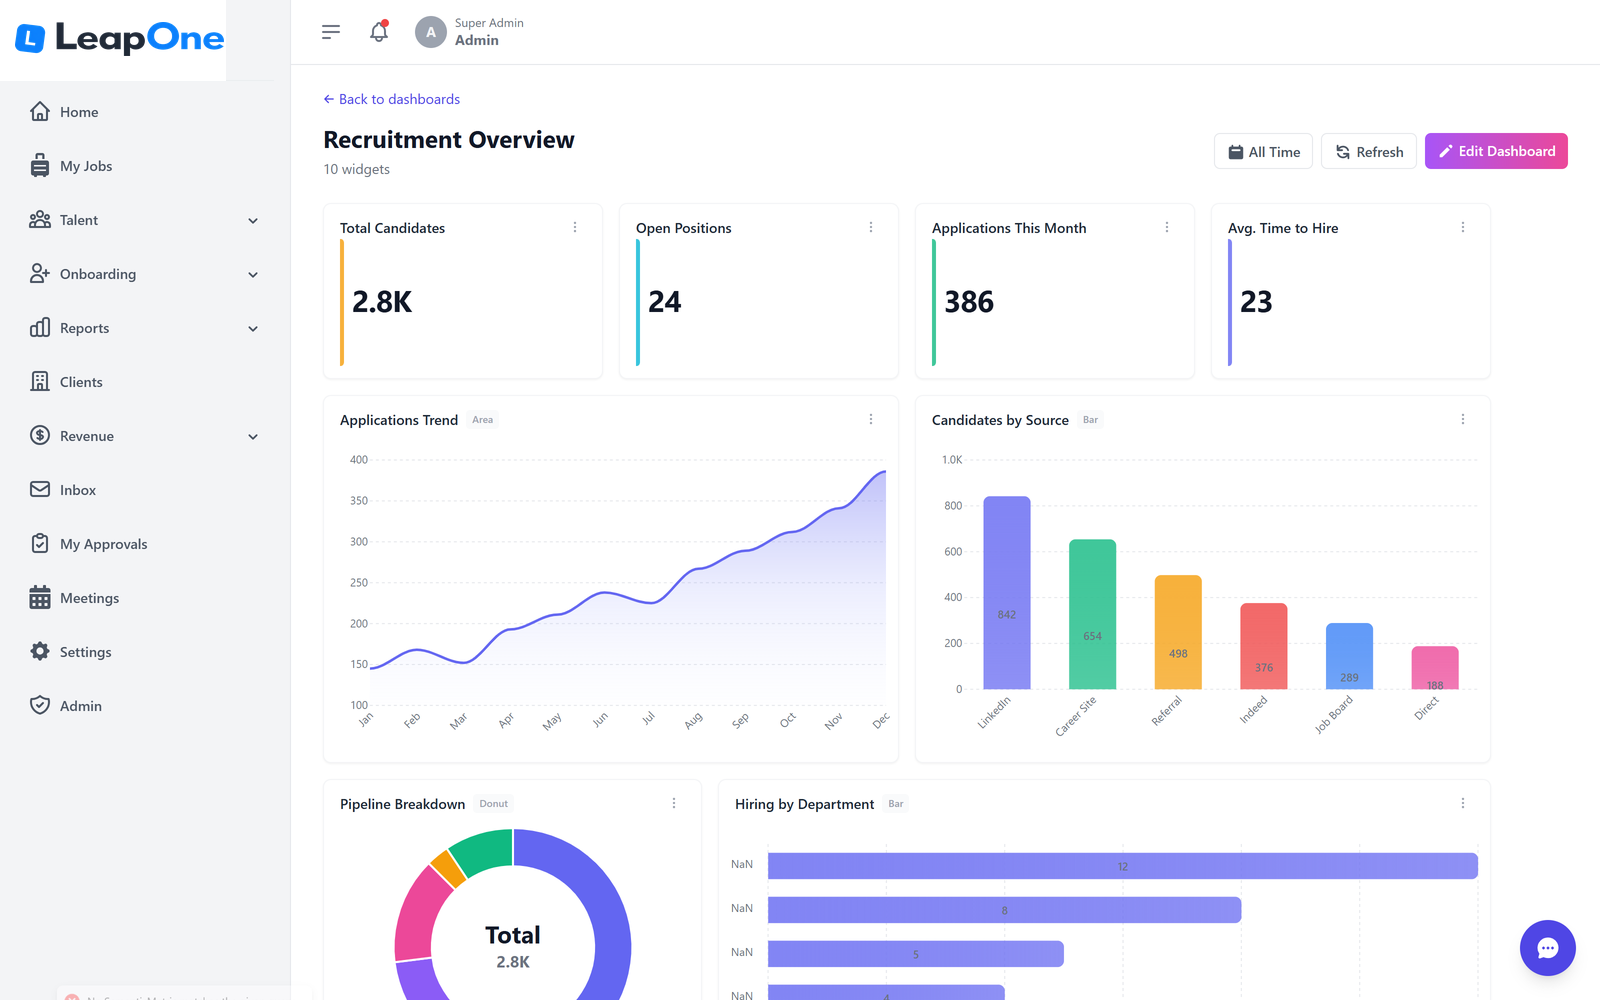This screenshot has width=1600, height=1000.
Task: Refresh the dashboard
Action: pos(1369,151)
